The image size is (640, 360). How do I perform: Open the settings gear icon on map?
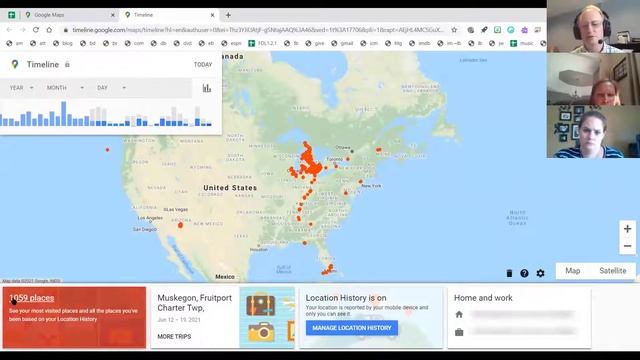click(x=540, y=273)
